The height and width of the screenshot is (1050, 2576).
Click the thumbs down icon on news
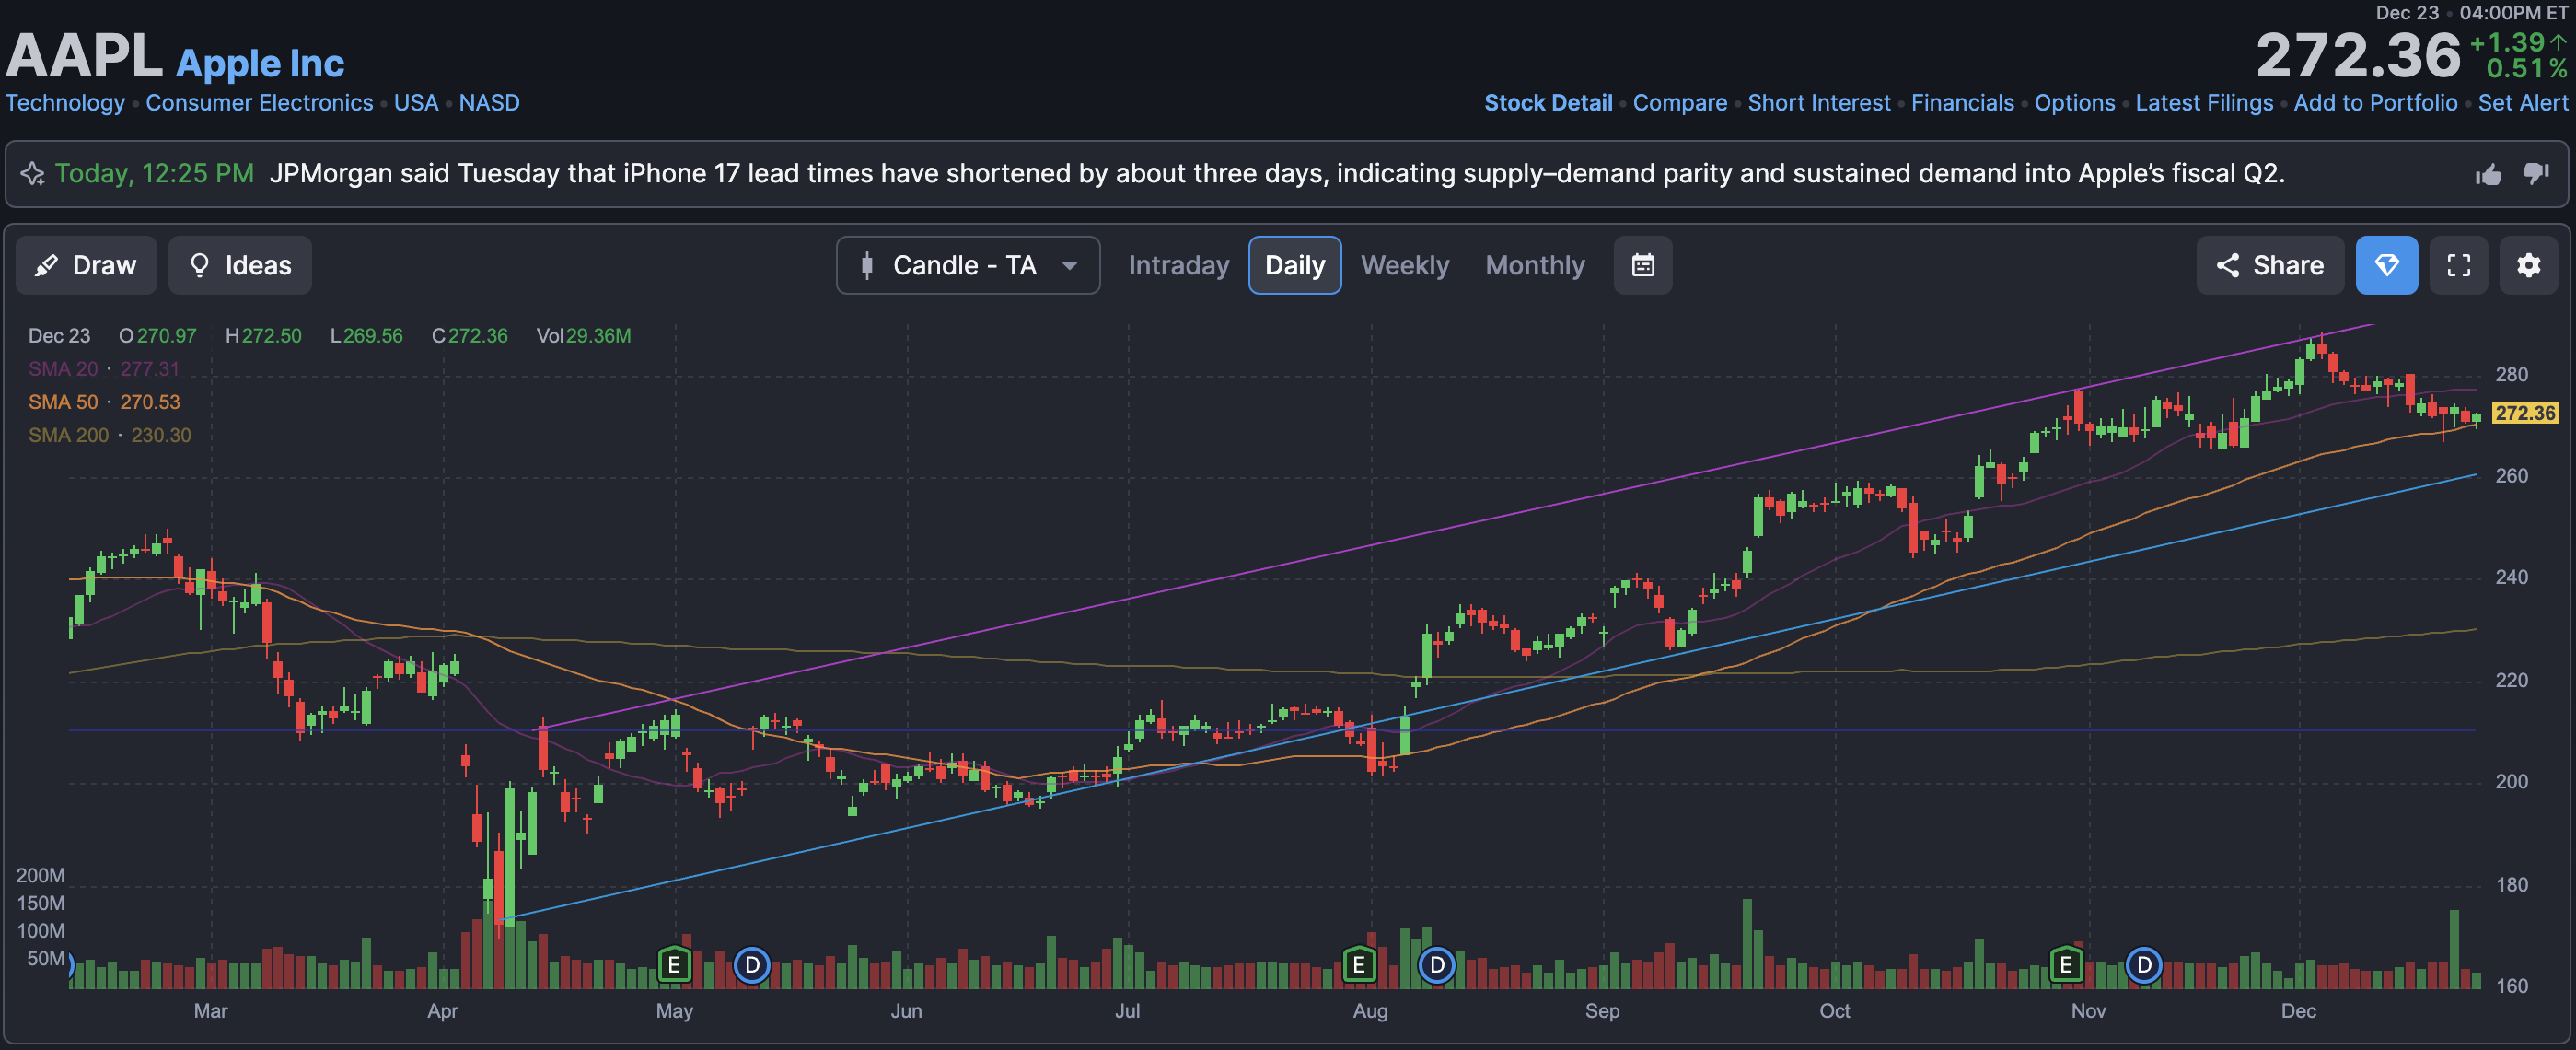point(2536,174)
